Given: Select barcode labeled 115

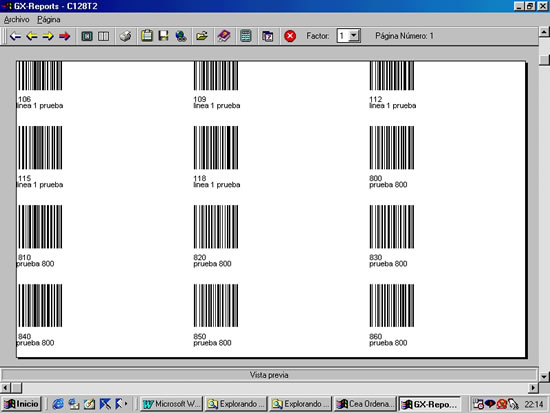Looking at the screenshot, I should pyautogui.click(x=40, y=147).
